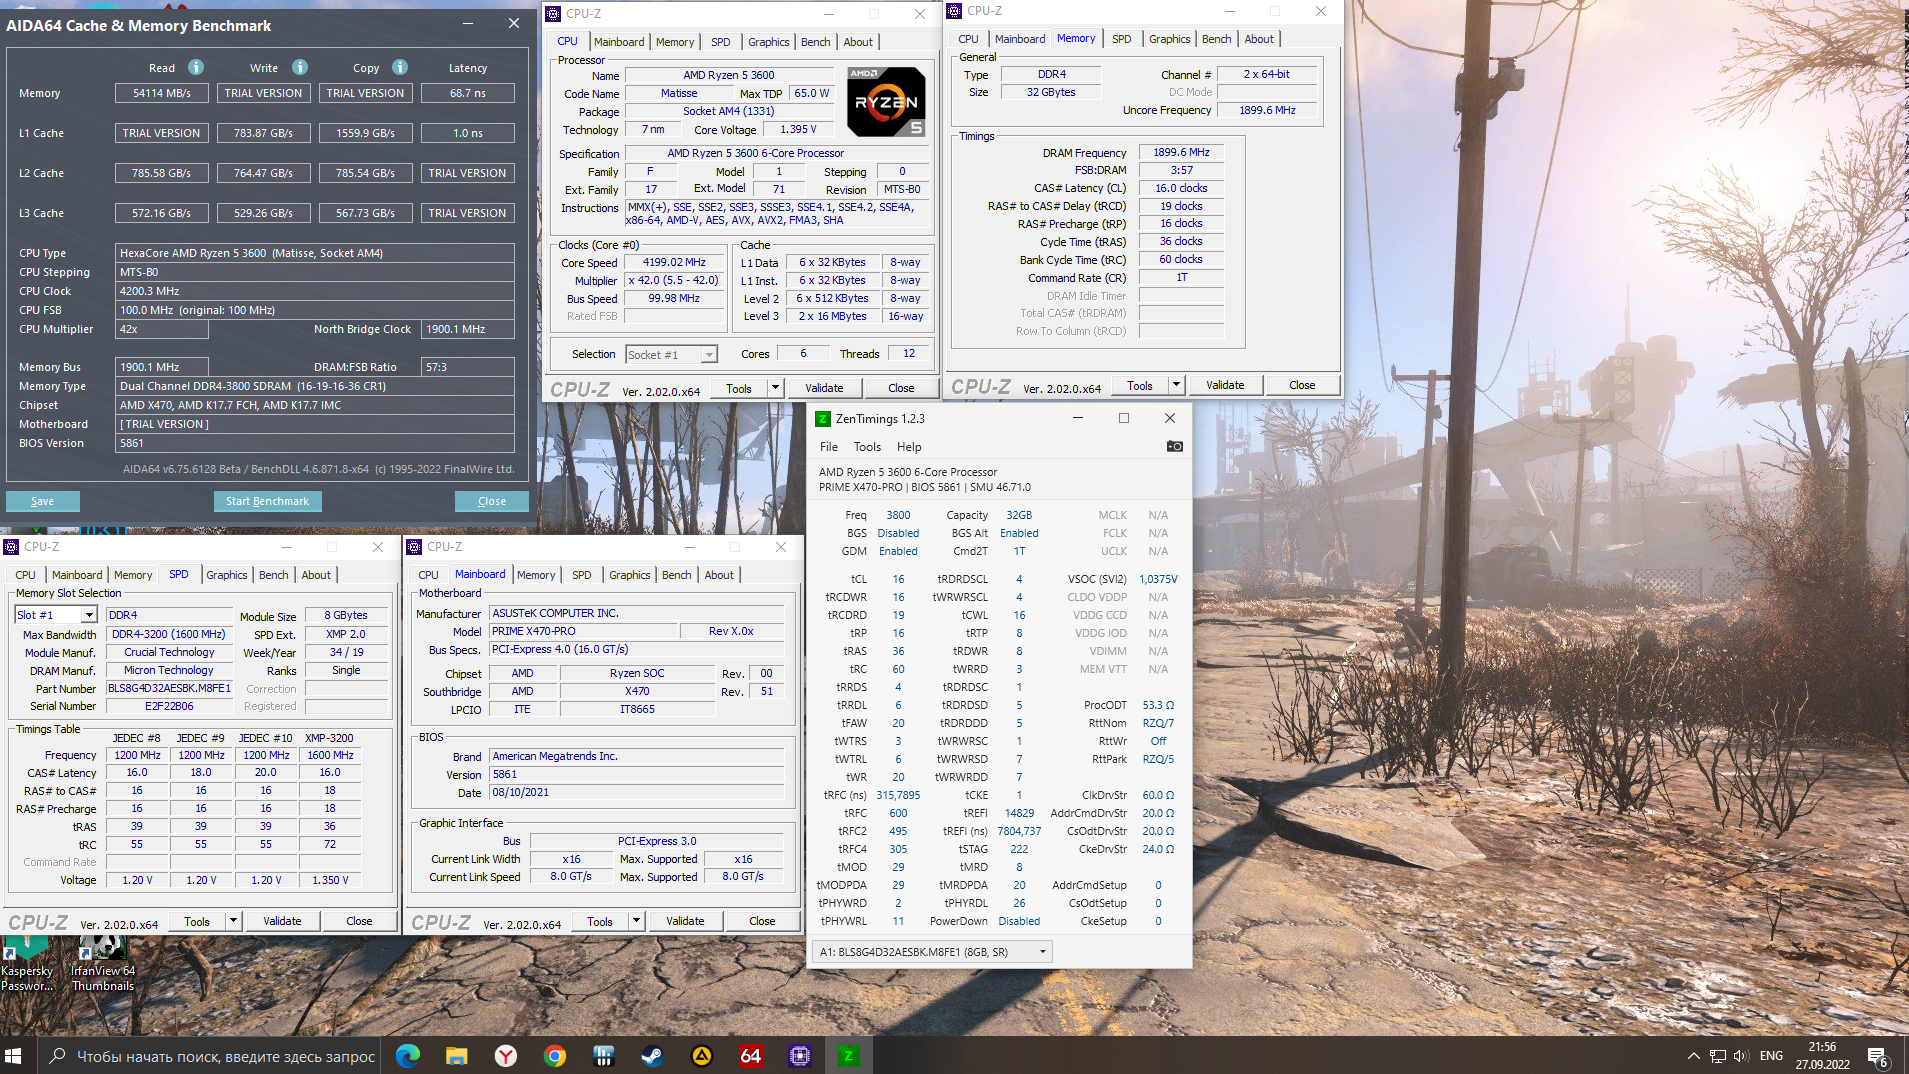Click the Rev X.0x mainboard revision field
Viewport: 1909px width, 1074px height.
(x=731, y=631)
